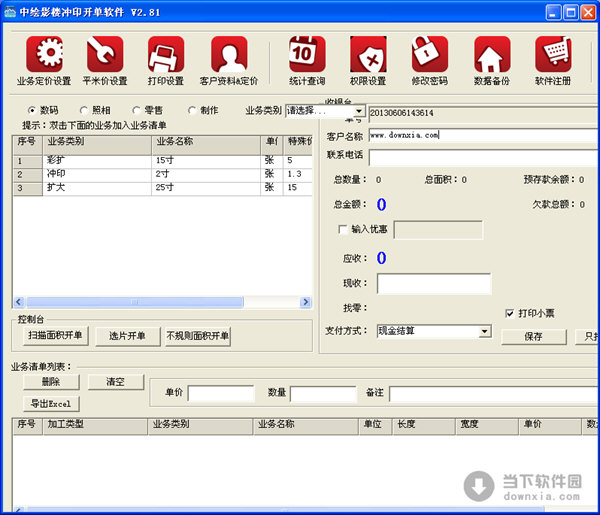Viewport: 600px width, 515px height.
Task: Expand the 业务类别 dropdown
Action: [x=359, y=110]
